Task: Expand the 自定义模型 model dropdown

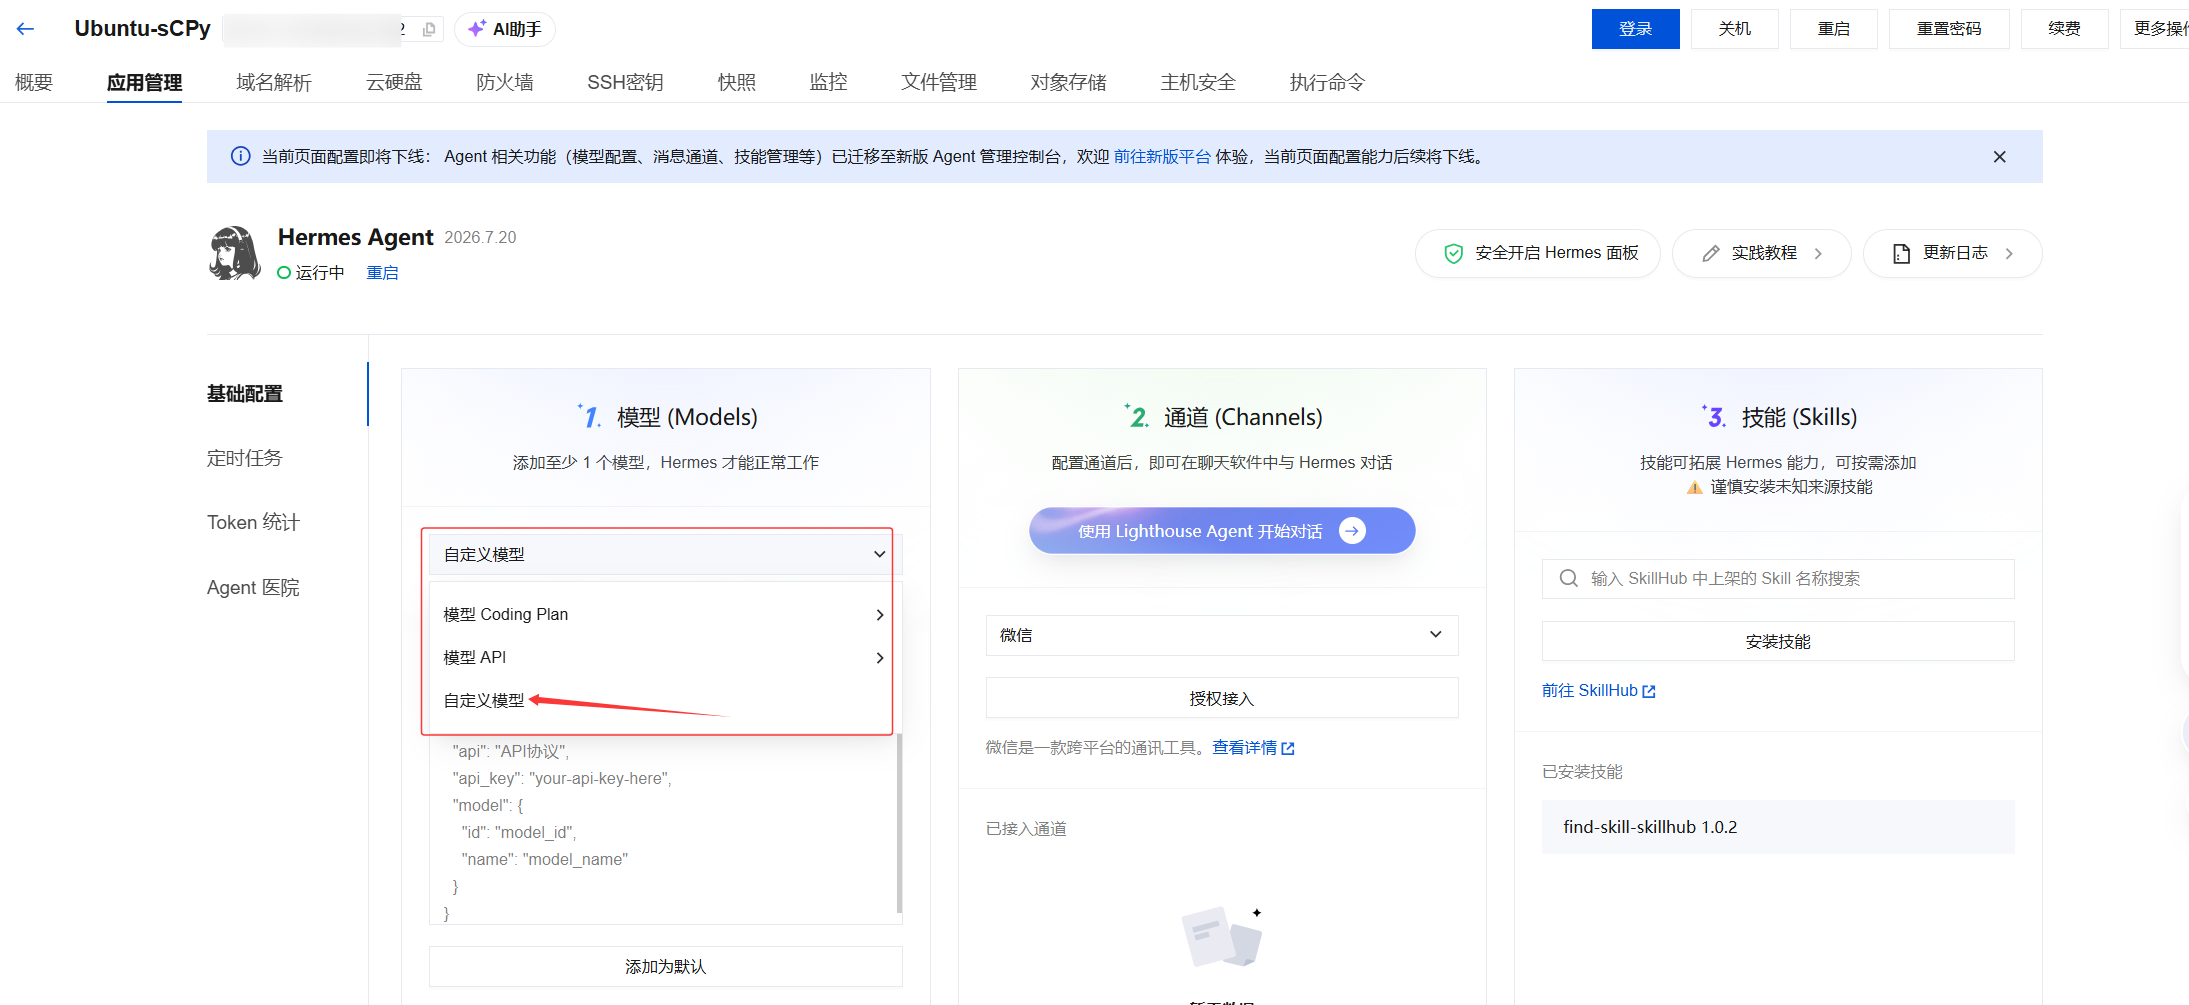Action: click(665, 554)
